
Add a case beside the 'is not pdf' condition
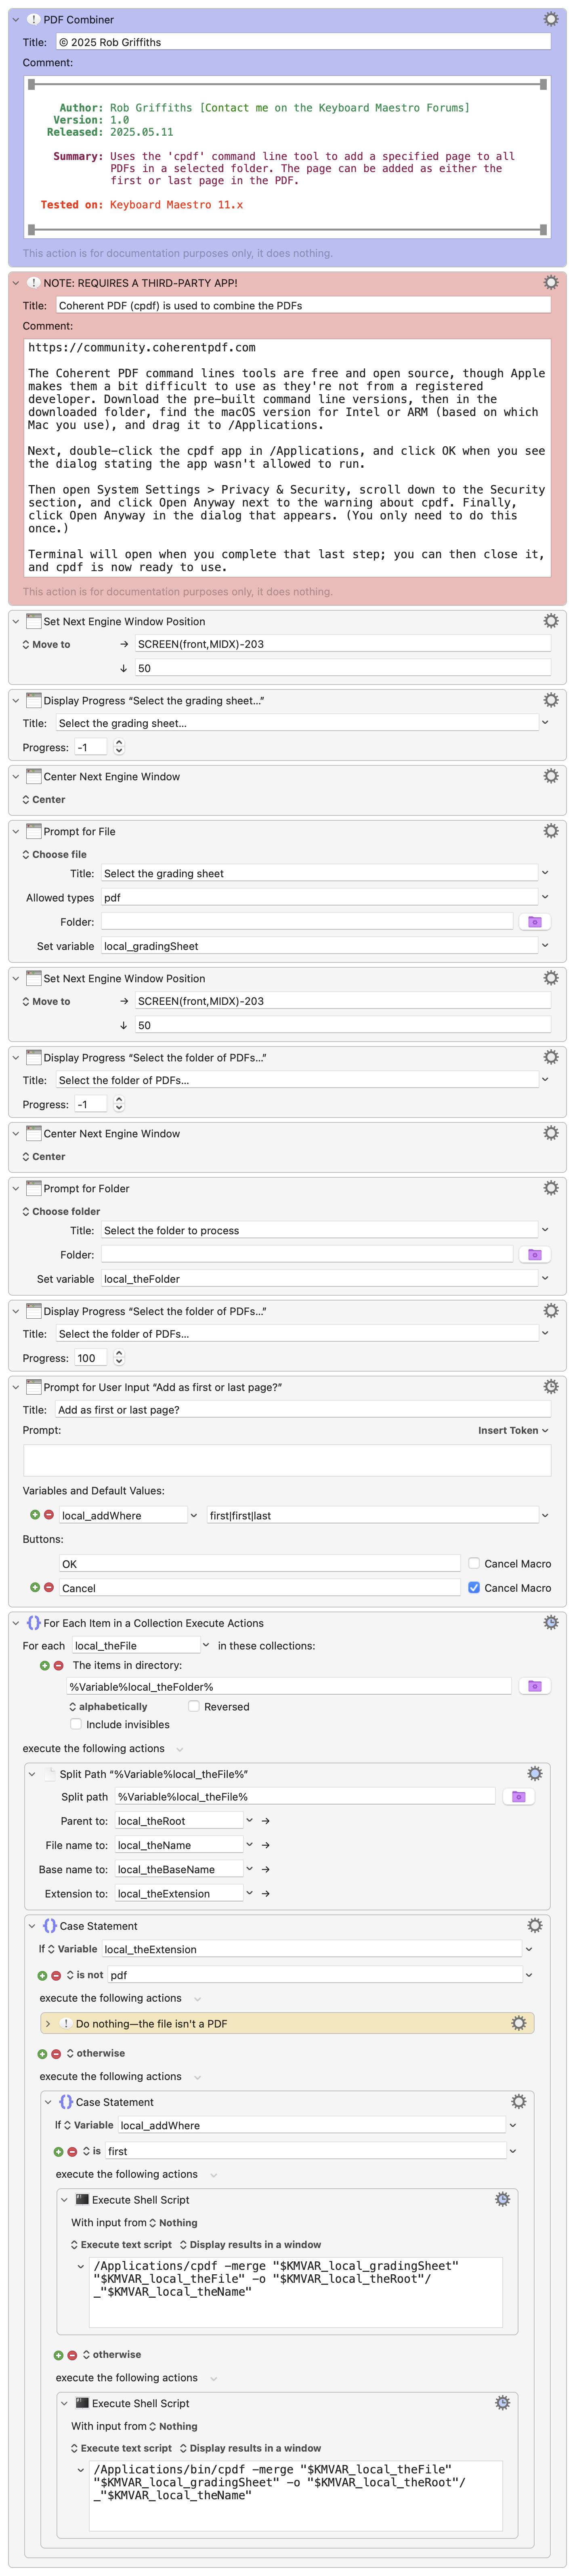pyautogui.click(x=42, y=1975)
